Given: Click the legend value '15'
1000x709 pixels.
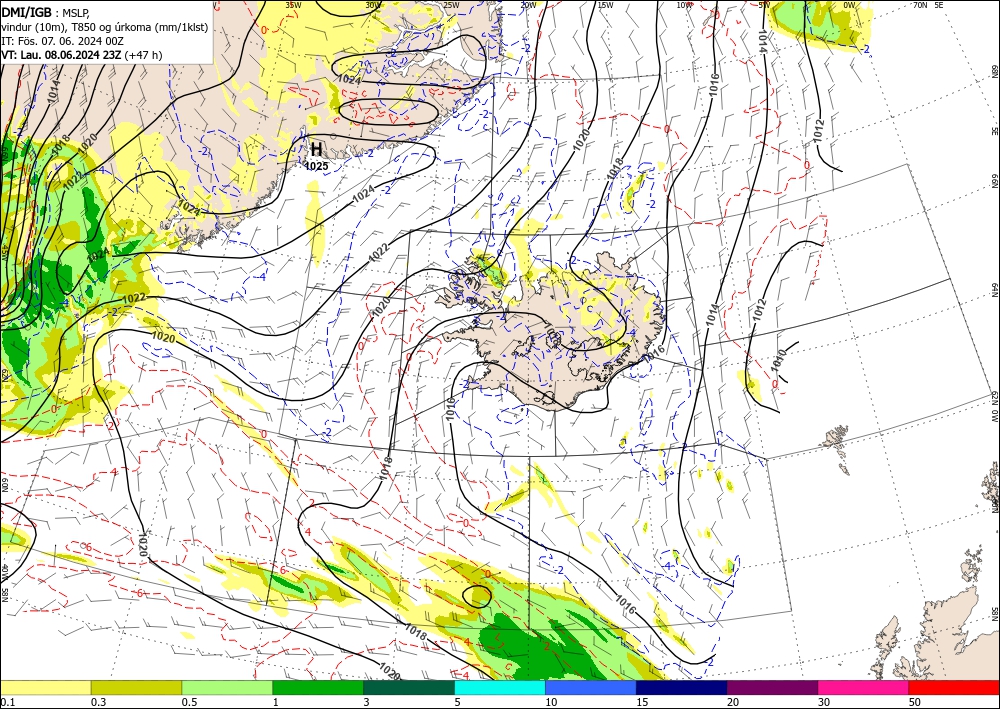Looking at the screenshot, I should point(642,702).
